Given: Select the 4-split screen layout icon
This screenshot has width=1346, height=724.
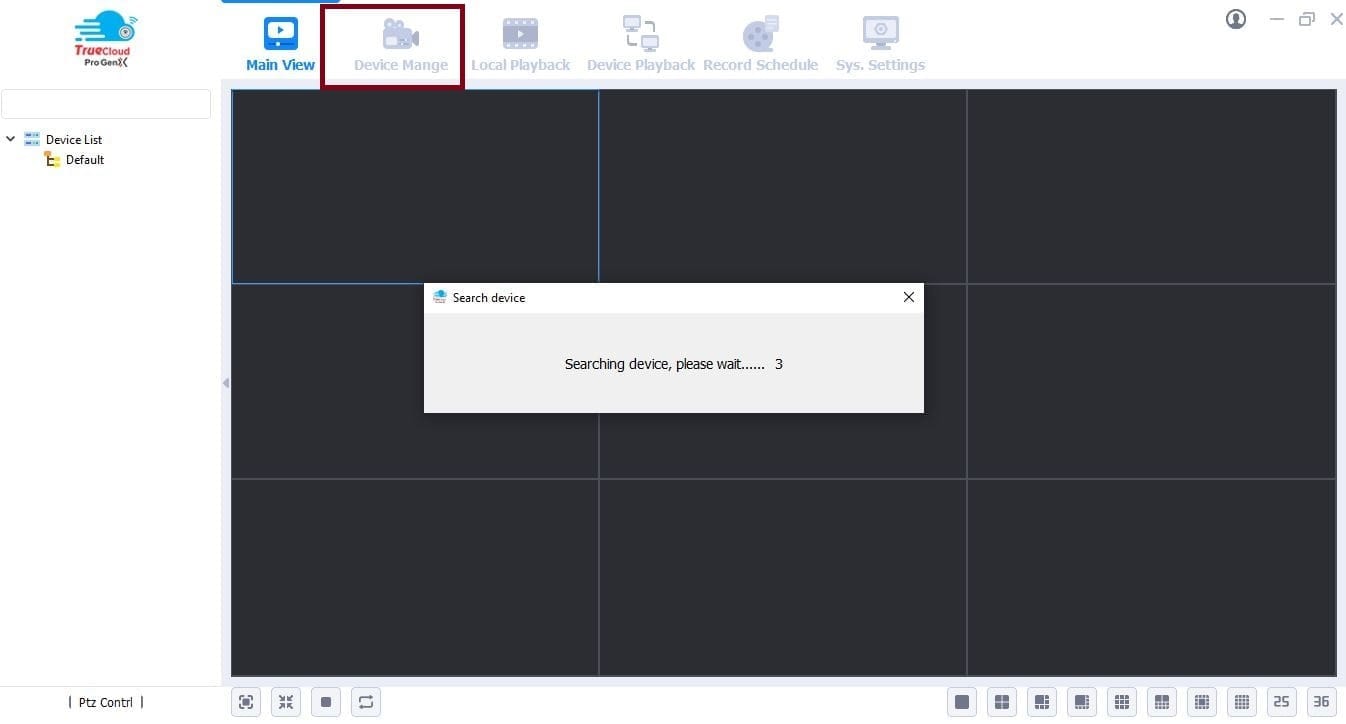Looking at the screenshot, I should (x=1002, y=702).
